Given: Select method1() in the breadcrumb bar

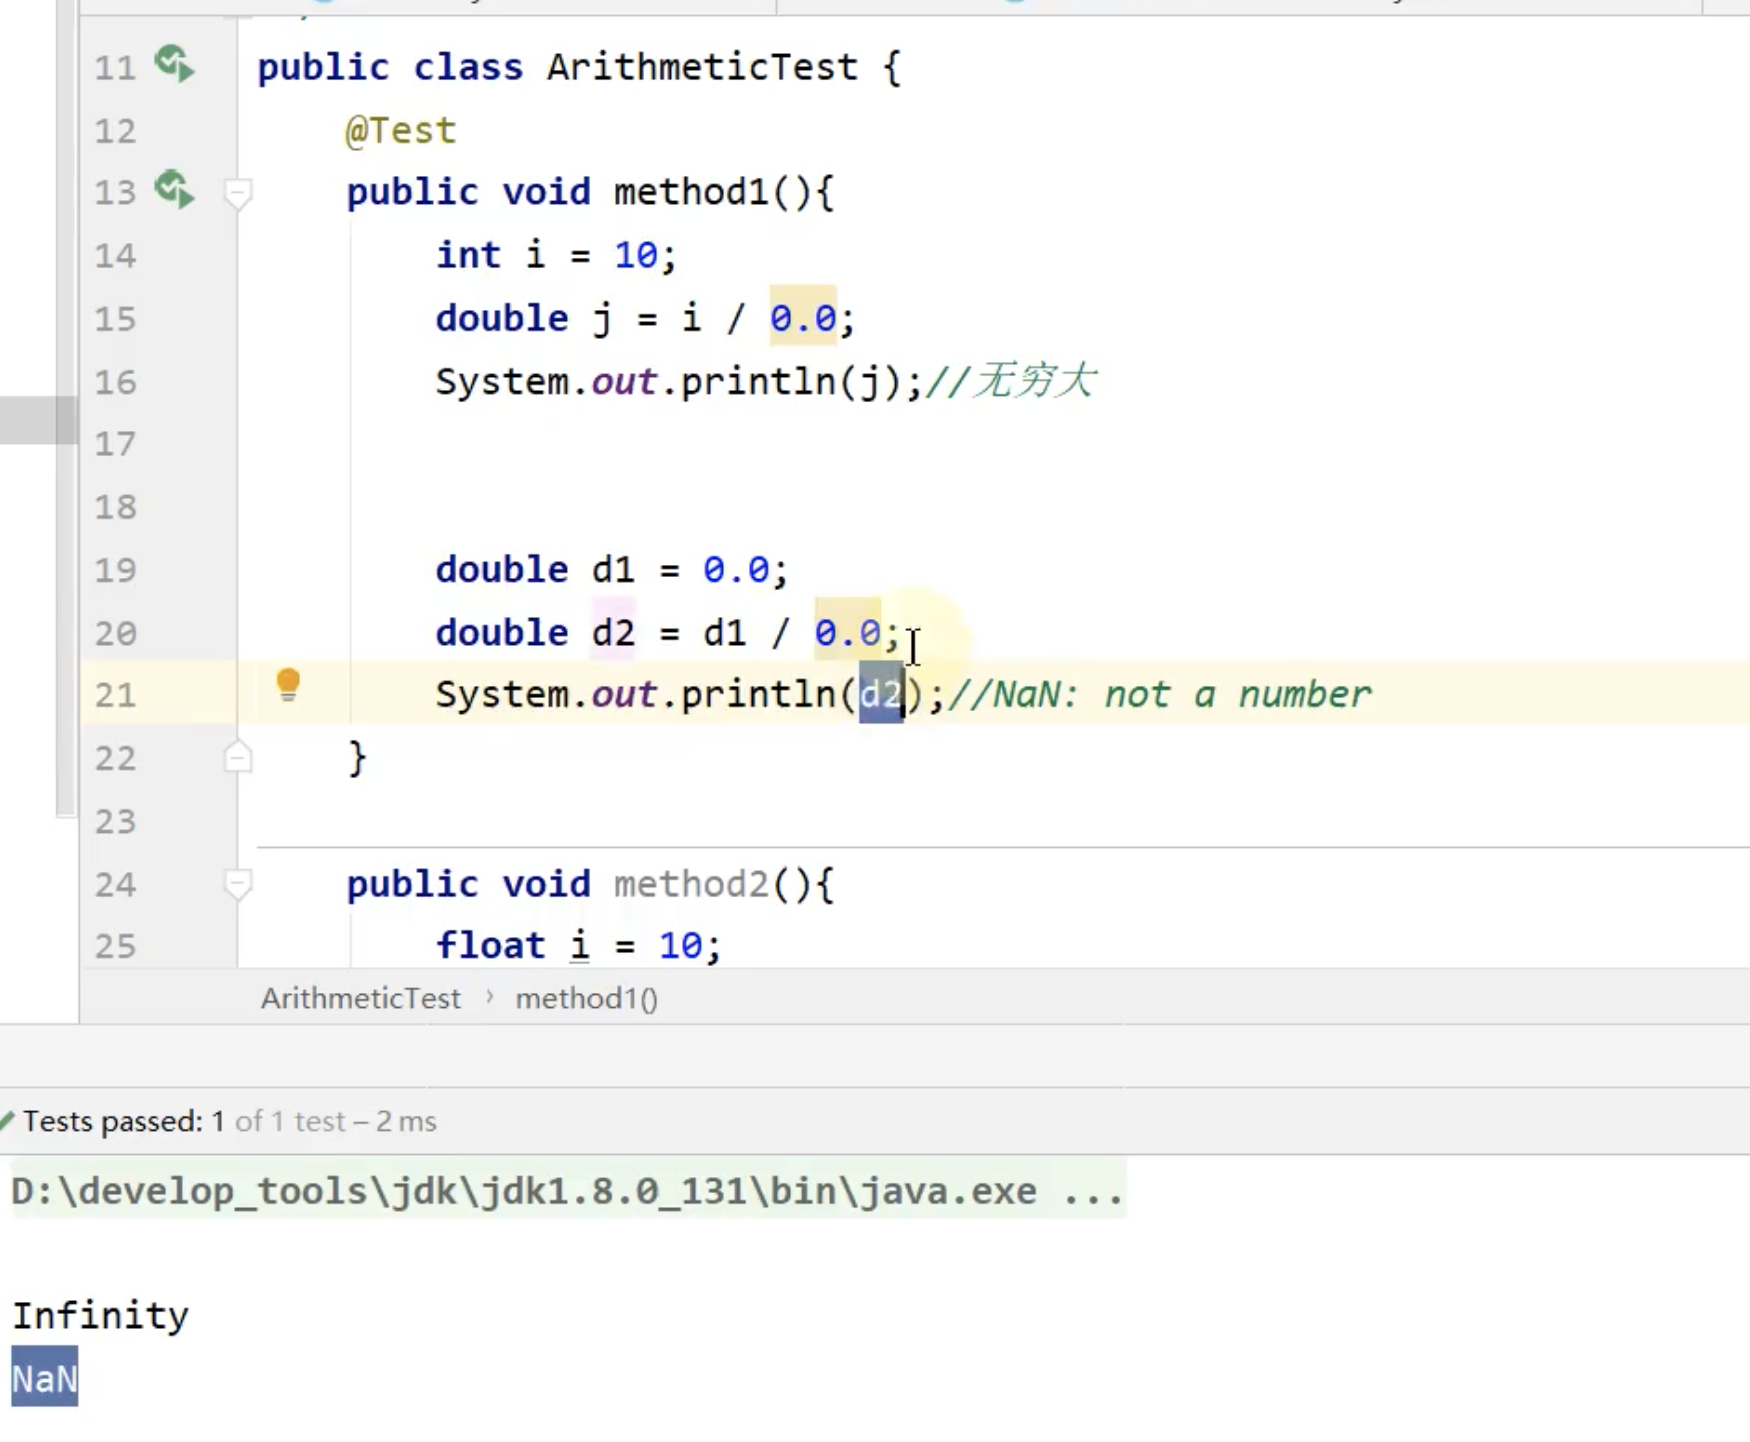Looking at the screenshot, I should coord(587,998).
